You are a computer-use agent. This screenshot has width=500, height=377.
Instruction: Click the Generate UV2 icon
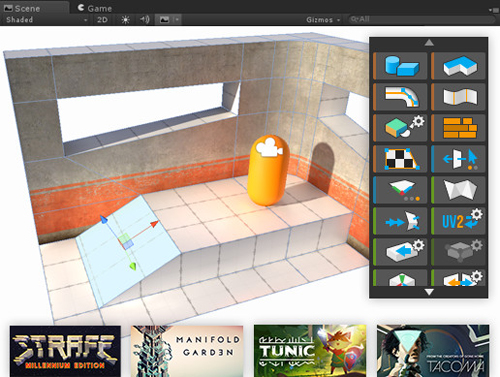[458, 221]
